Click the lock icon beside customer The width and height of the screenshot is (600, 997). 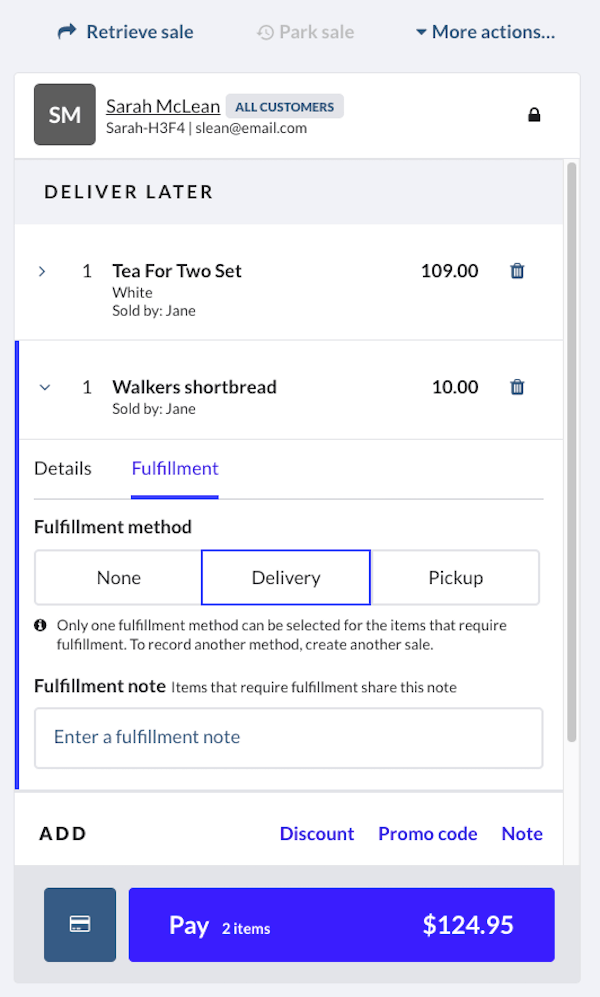[x=534, y=115]
